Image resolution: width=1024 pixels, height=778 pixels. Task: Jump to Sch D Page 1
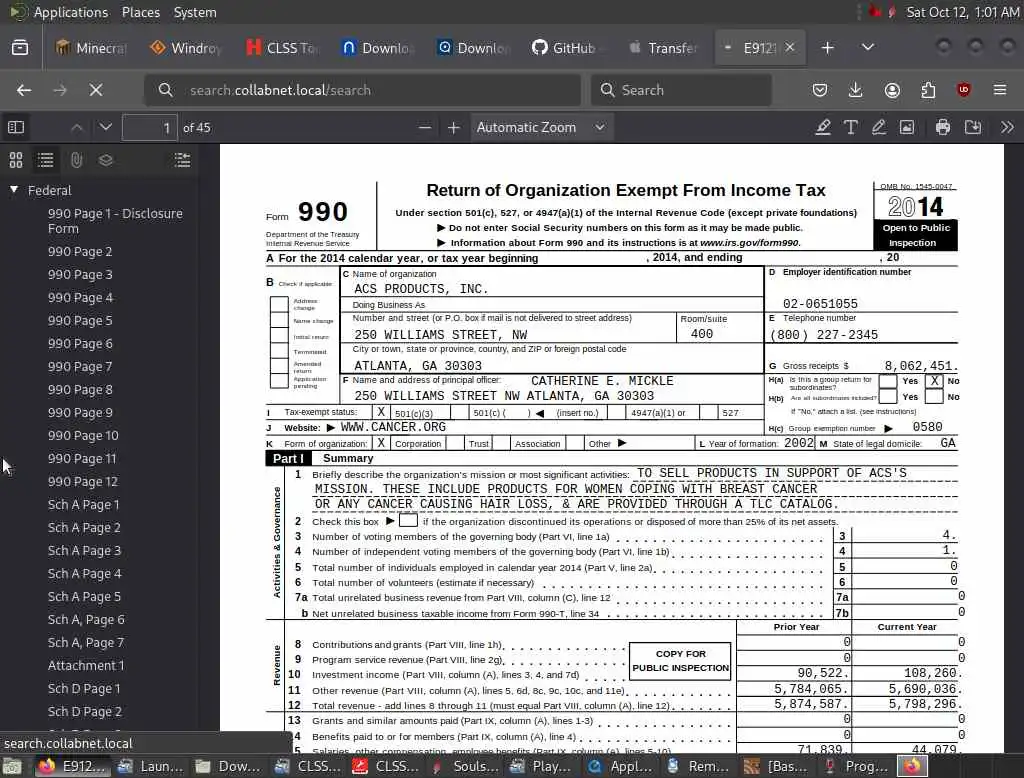(84, 689)
